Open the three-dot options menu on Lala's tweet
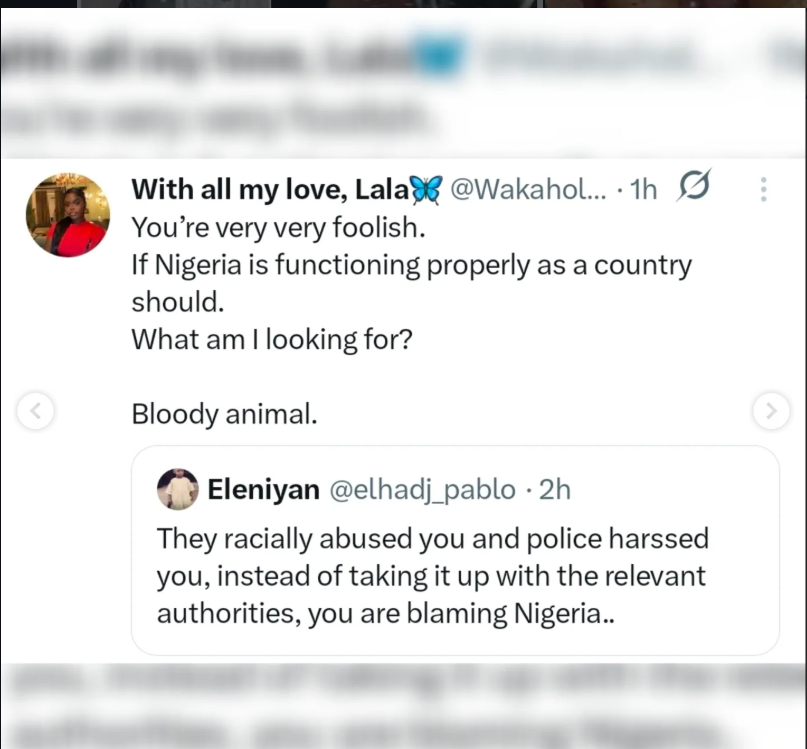This screenshot has height=749, width=807. [764, 188]
